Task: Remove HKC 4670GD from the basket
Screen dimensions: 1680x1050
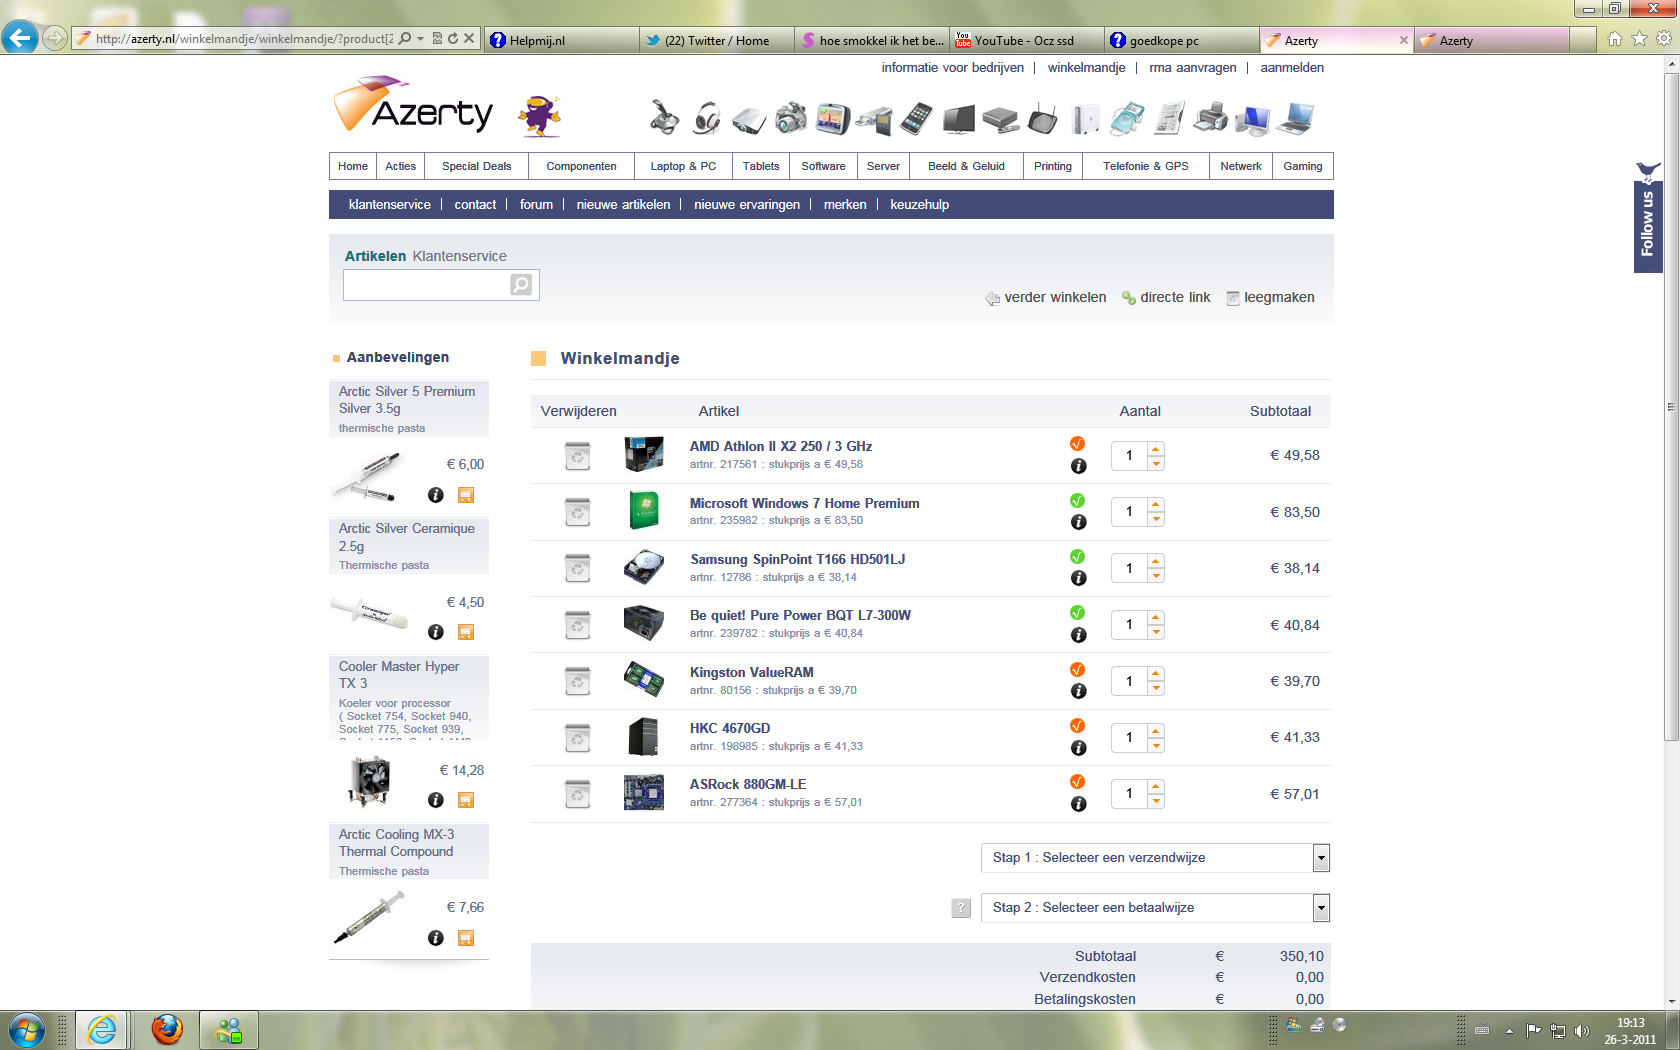Action: [577, 738]
